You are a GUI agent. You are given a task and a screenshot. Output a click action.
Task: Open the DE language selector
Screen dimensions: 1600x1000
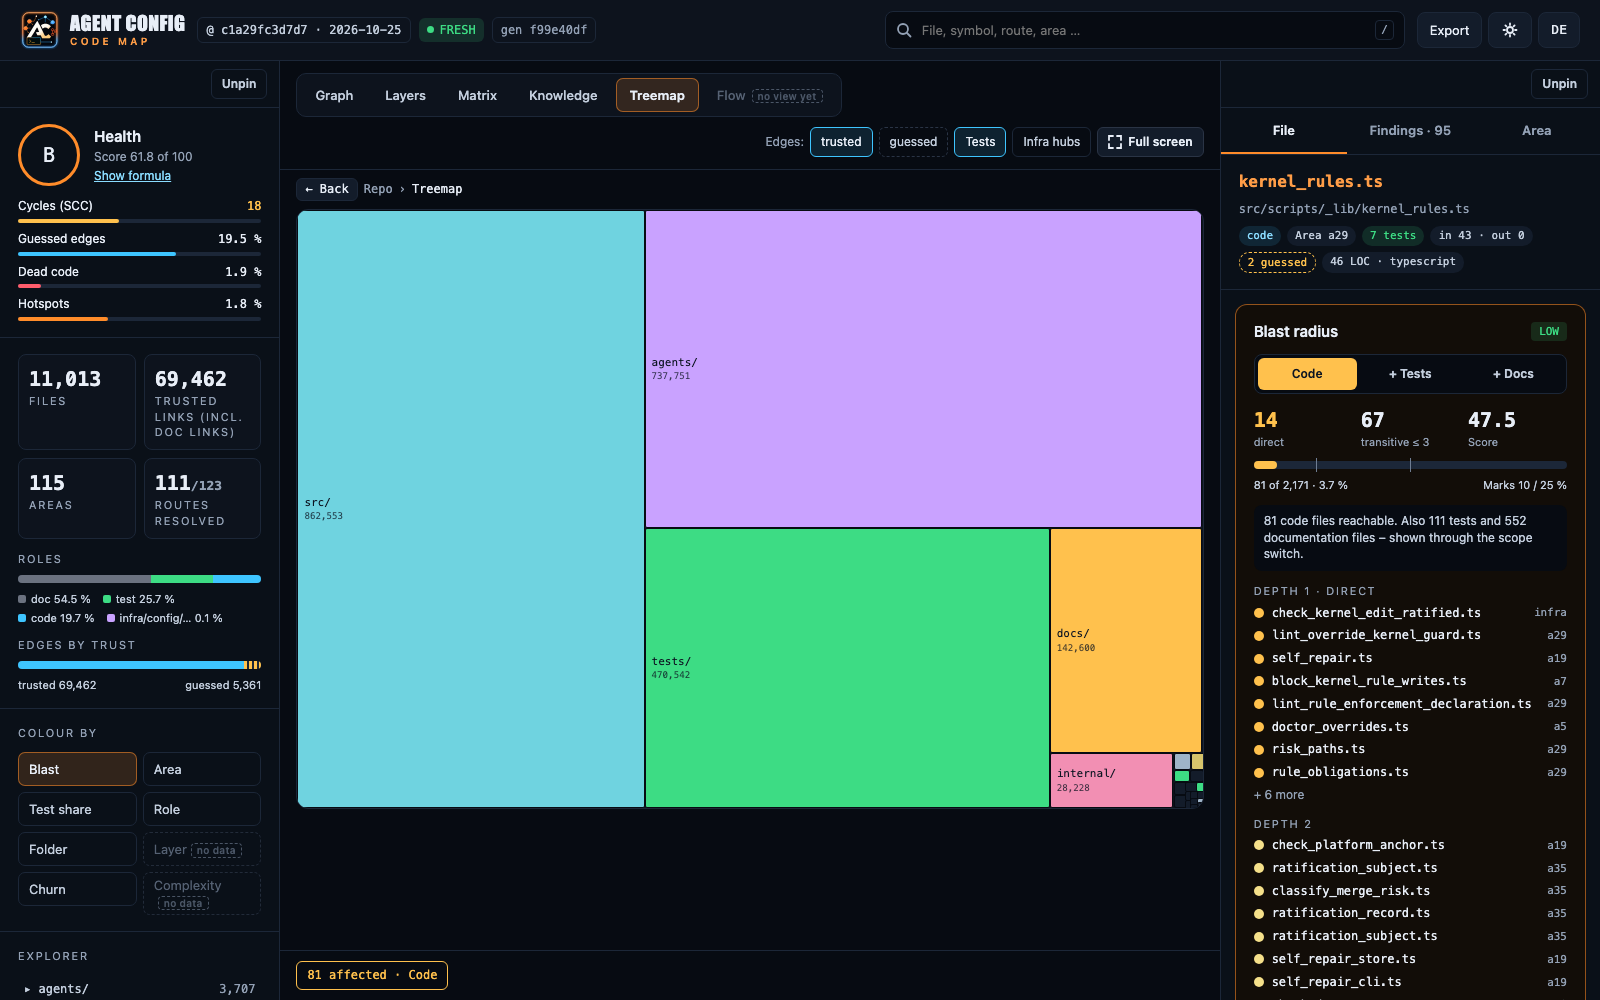pos(1559,30)
